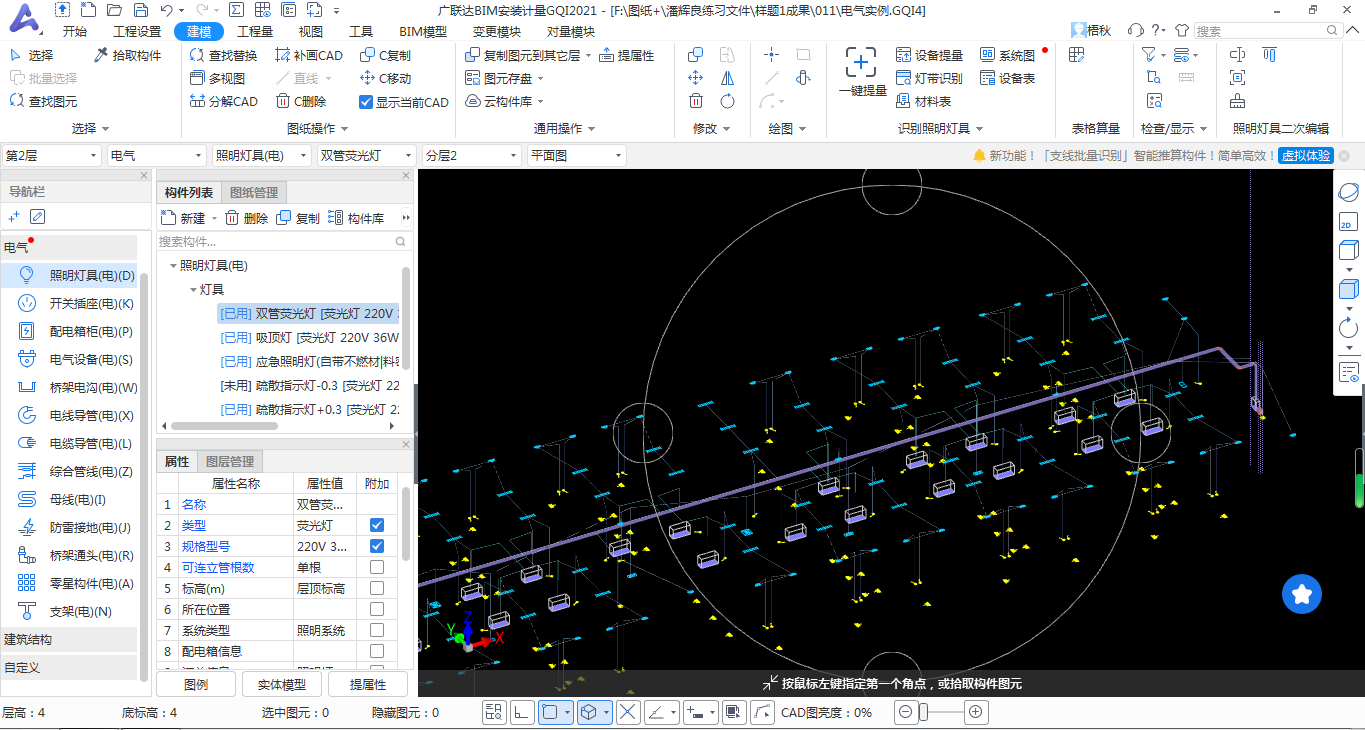This screenshot has height=730, width=1365.
Task: Uncheck the 附加 box for 规格型号
Action: click(x=377, y=546)
